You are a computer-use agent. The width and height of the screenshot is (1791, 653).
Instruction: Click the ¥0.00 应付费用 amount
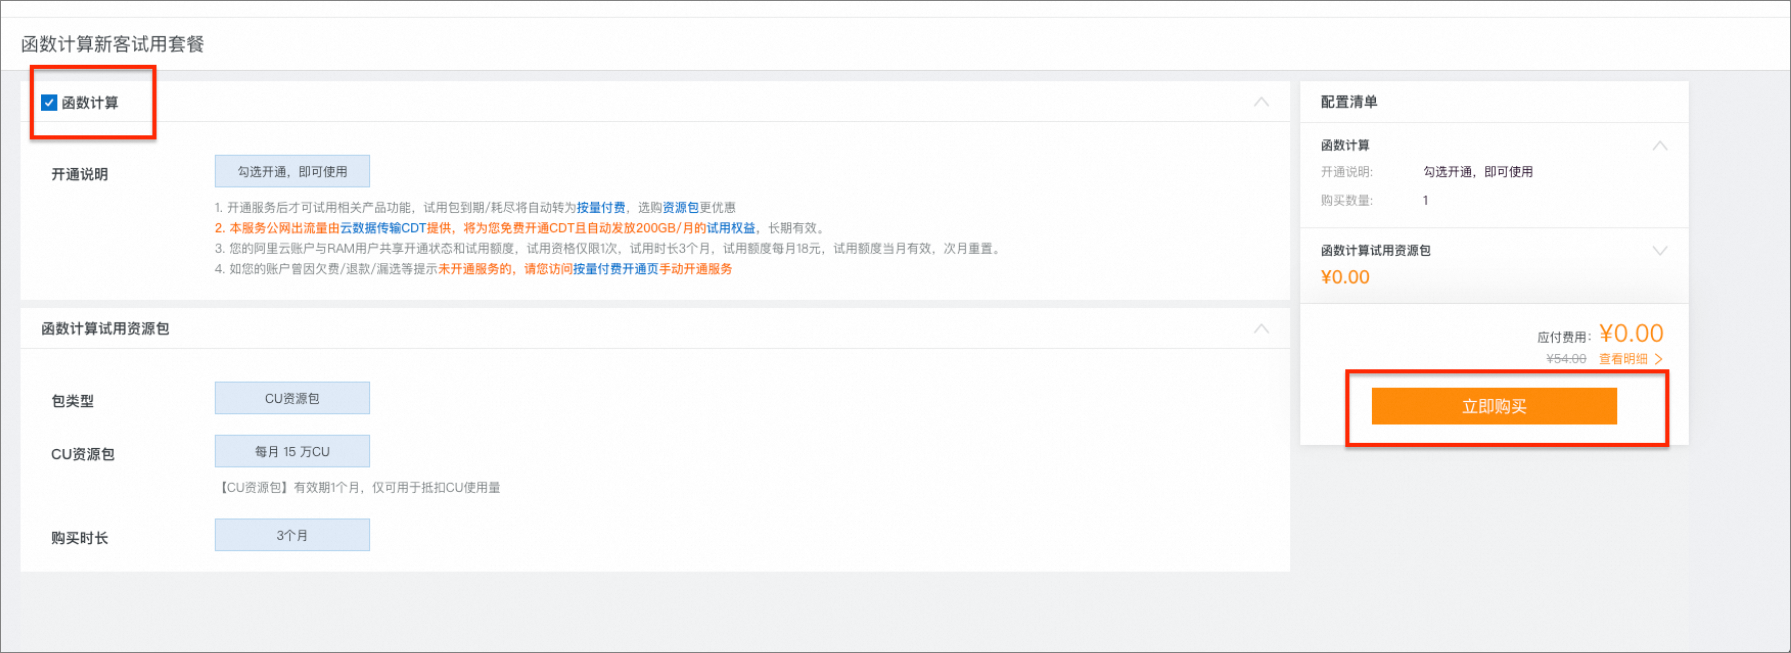1631,333
